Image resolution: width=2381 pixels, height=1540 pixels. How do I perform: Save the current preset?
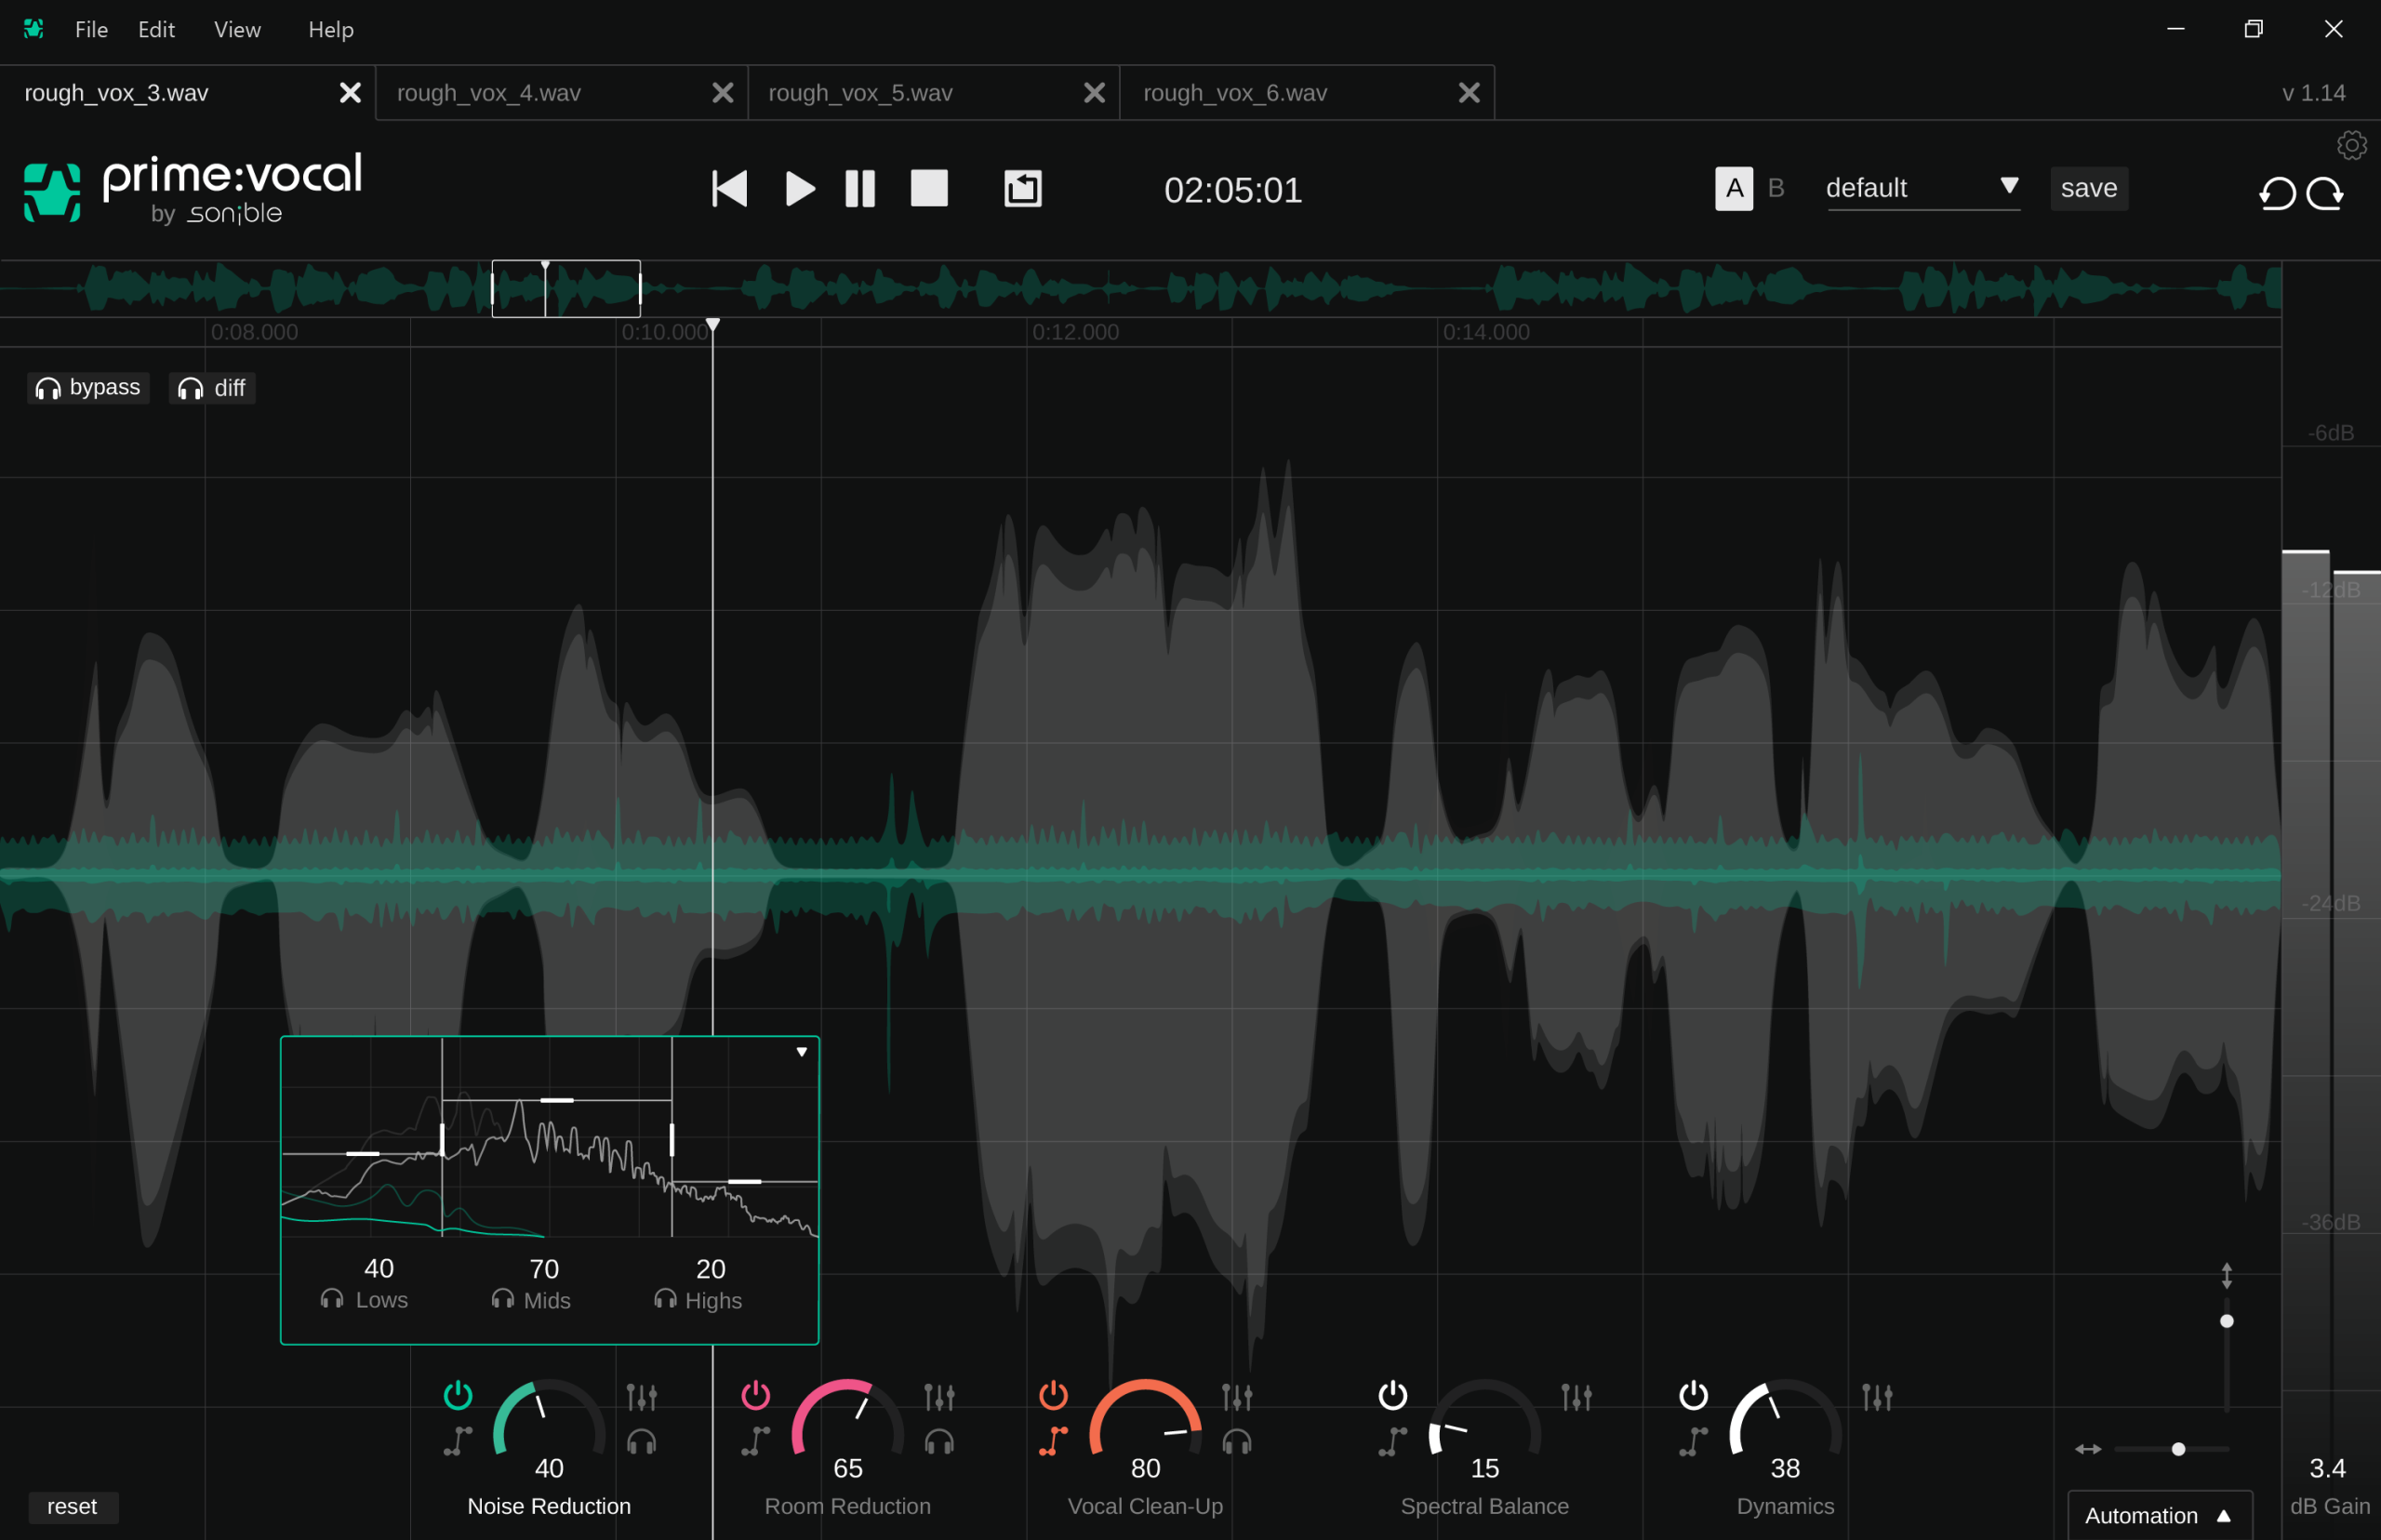click(x=2088, y=188)
